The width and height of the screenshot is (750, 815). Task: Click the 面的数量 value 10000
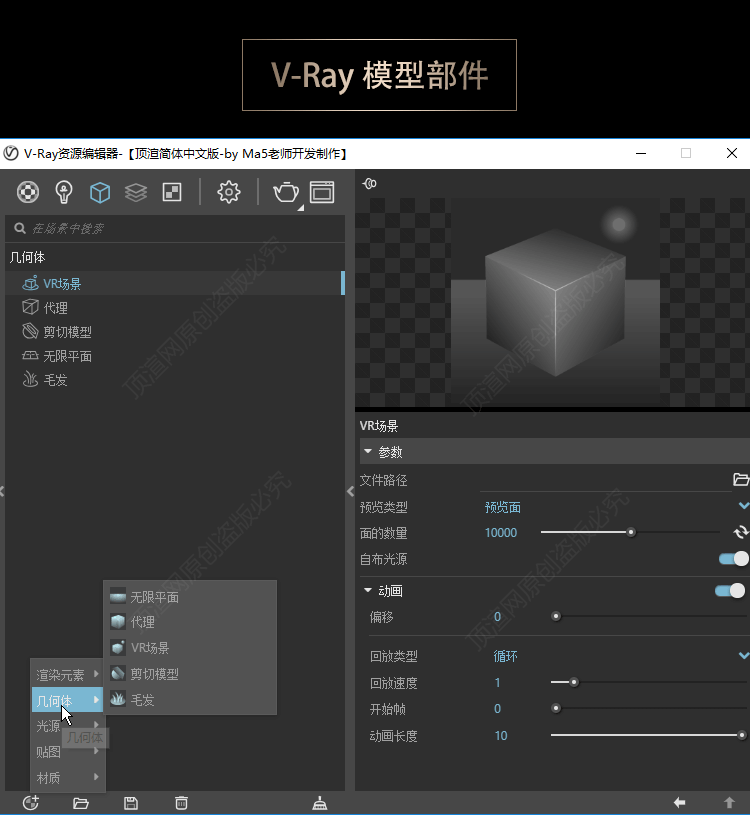click(x=501, y=533)
